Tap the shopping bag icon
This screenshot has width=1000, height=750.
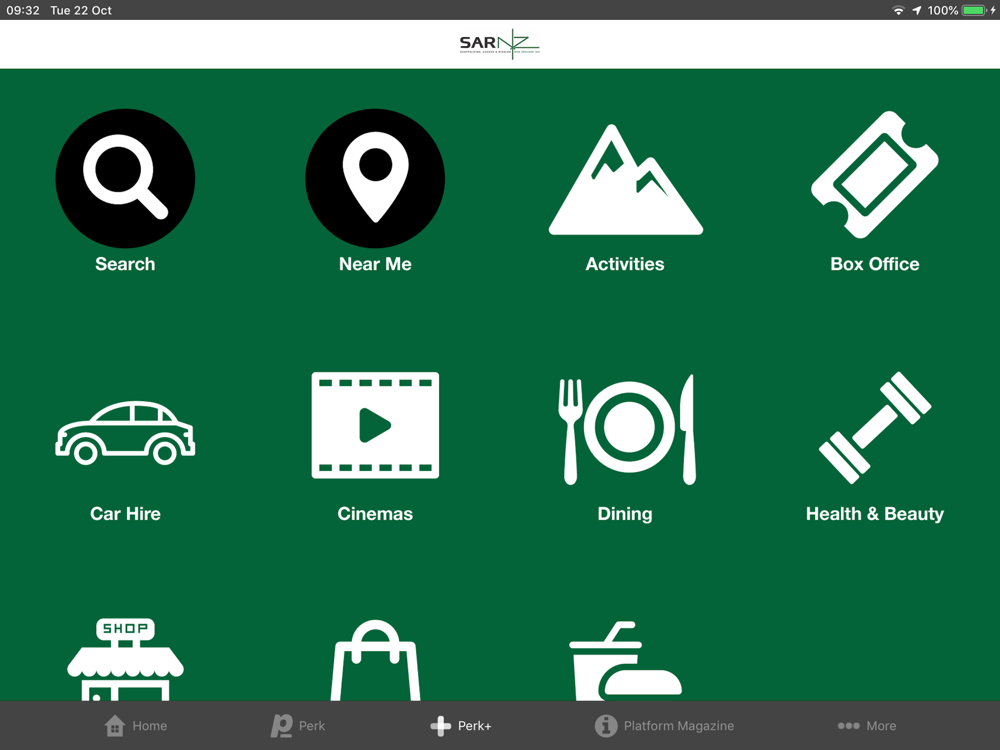[375, 660]
